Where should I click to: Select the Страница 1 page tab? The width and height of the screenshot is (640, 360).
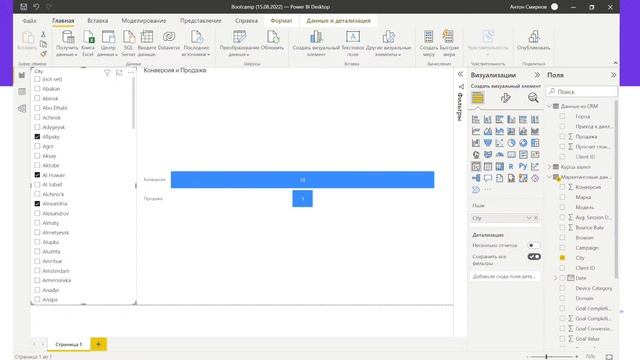click(x=69, y=344)
